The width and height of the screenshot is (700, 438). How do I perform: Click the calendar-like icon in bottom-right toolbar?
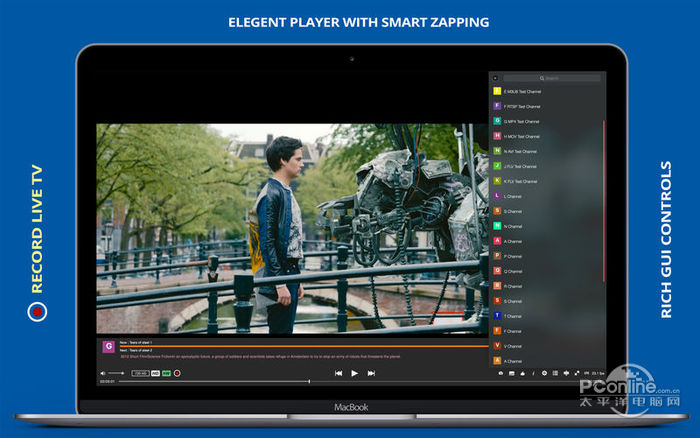[512, 373]
